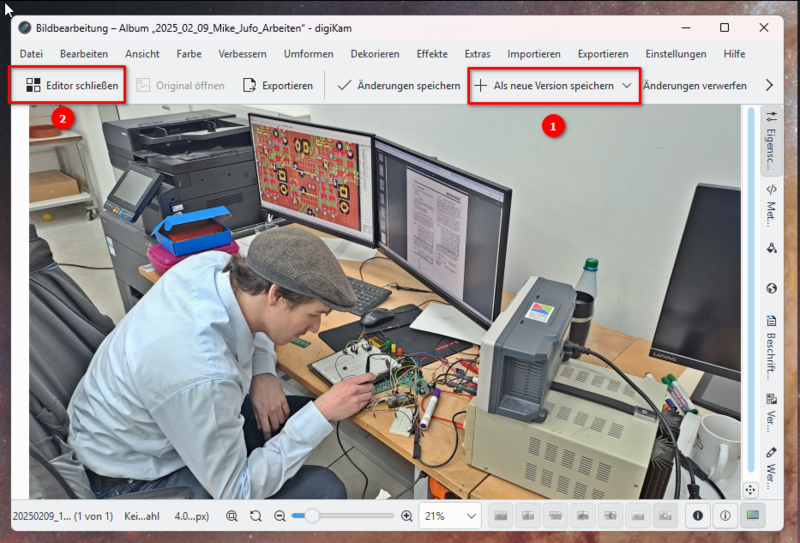Open the Extras menu
Image resolution: width=800 pixels, height=543 pixels.
tap(477, 54)
